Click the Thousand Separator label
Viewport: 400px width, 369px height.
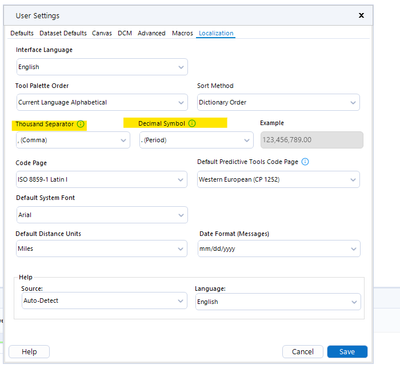tap(45, 124)
